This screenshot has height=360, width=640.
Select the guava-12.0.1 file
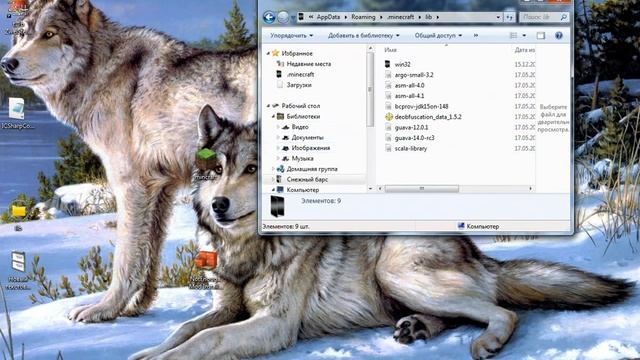pyautogui.click(x=411, y=127)
